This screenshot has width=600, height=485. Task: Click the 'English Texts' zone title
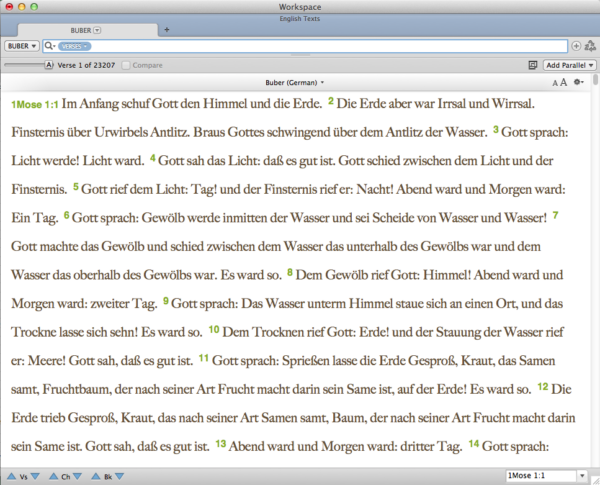pyautogui.click(x=300, y=18)
